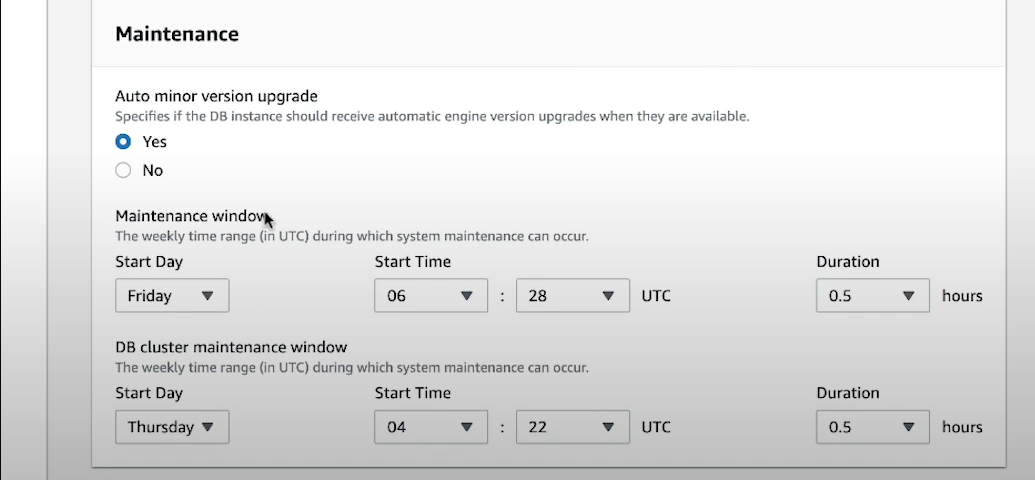Screen dimensions: 1035x480
Task: Select Yes for auto minor version upgrade
Action: tap(123, 142)
